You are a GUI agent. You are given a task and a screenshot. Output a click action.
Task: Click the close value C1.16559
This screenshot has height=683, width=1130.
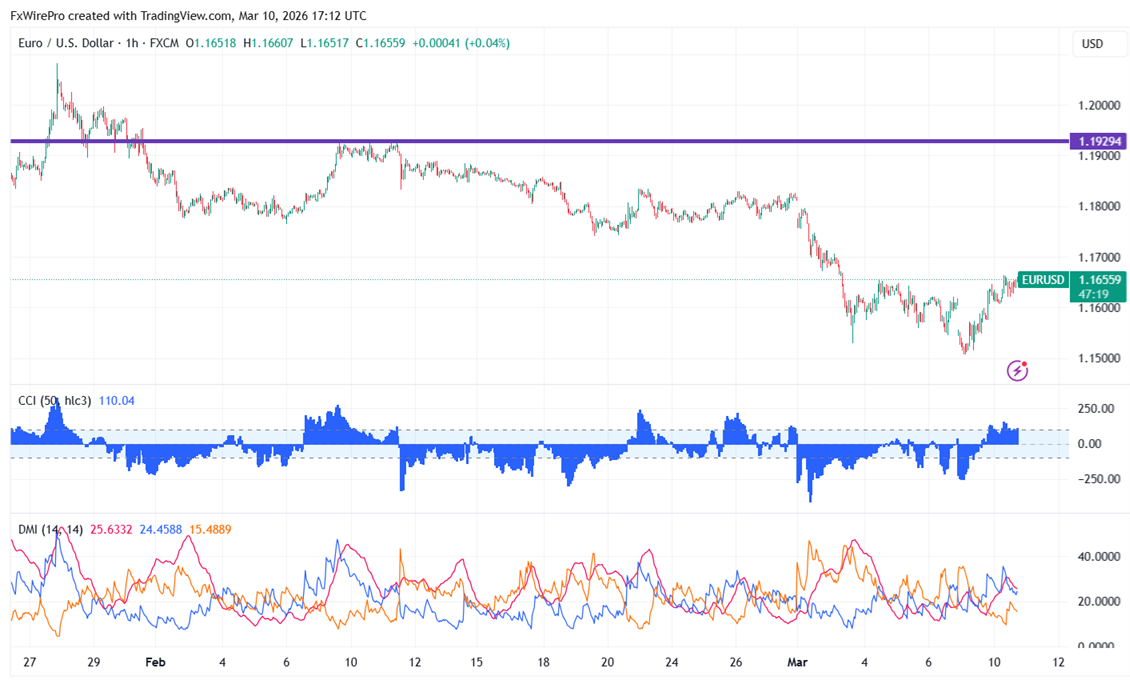[381, 43]
